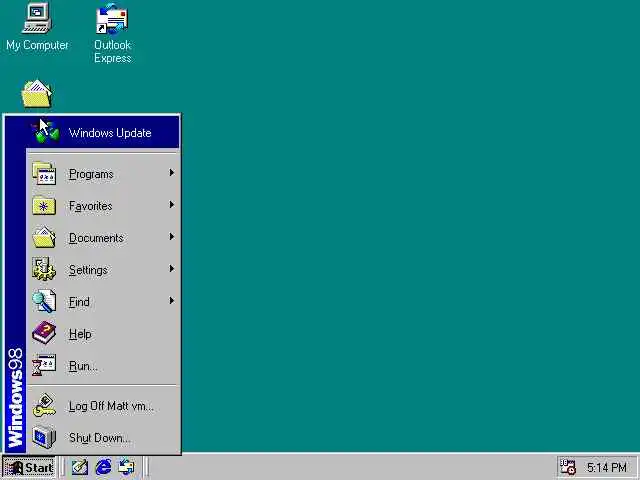Choose Log Off Matt vm...
Image resolution: width=640 pixels, height=480 pixels.
click(x=102, y=406)
